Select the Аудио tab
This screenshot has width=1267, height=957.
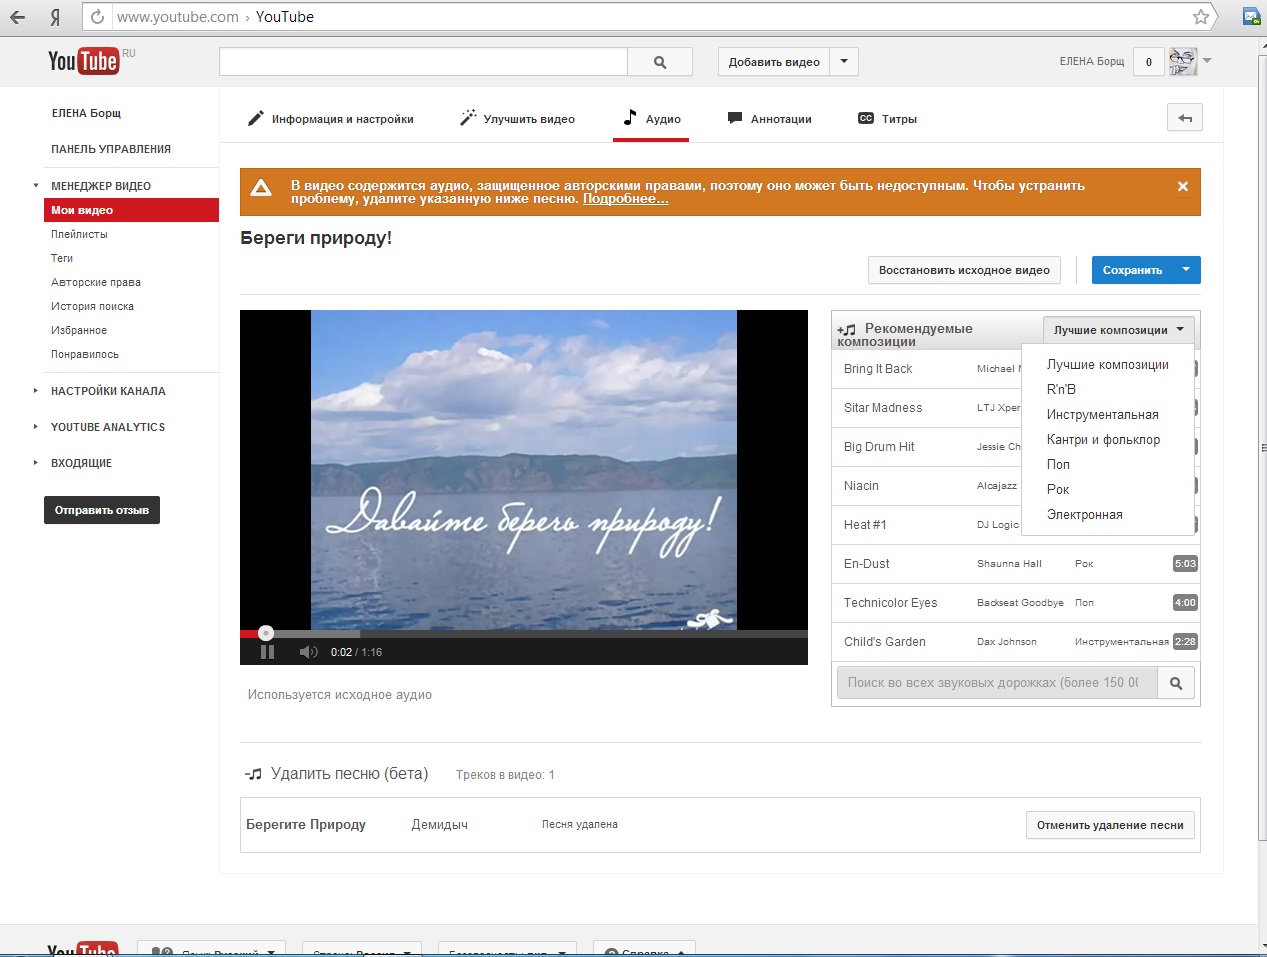651,118
